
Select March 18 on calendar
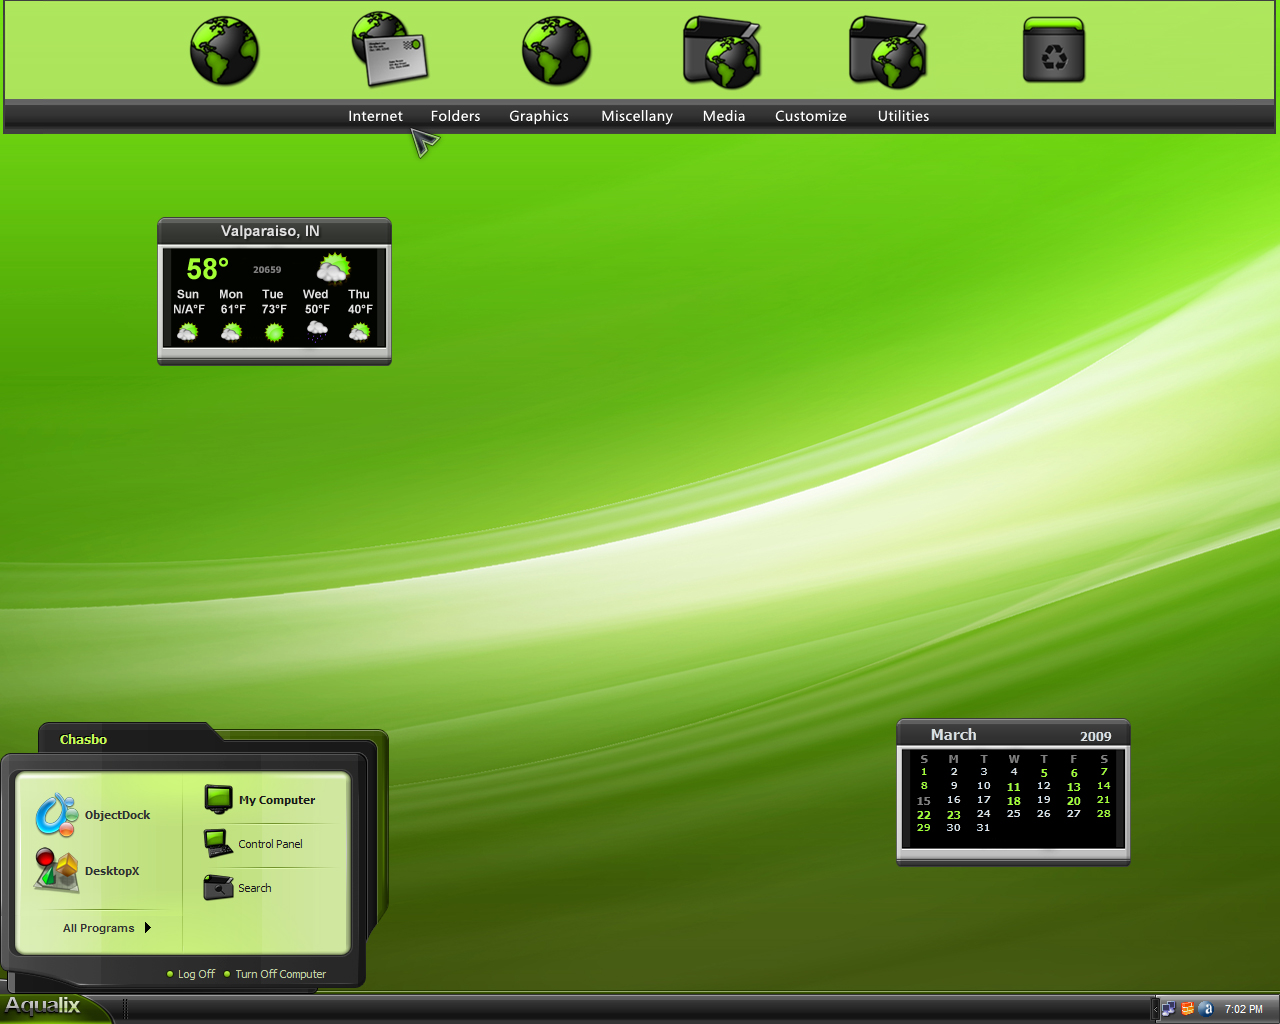click(1014, 801)
